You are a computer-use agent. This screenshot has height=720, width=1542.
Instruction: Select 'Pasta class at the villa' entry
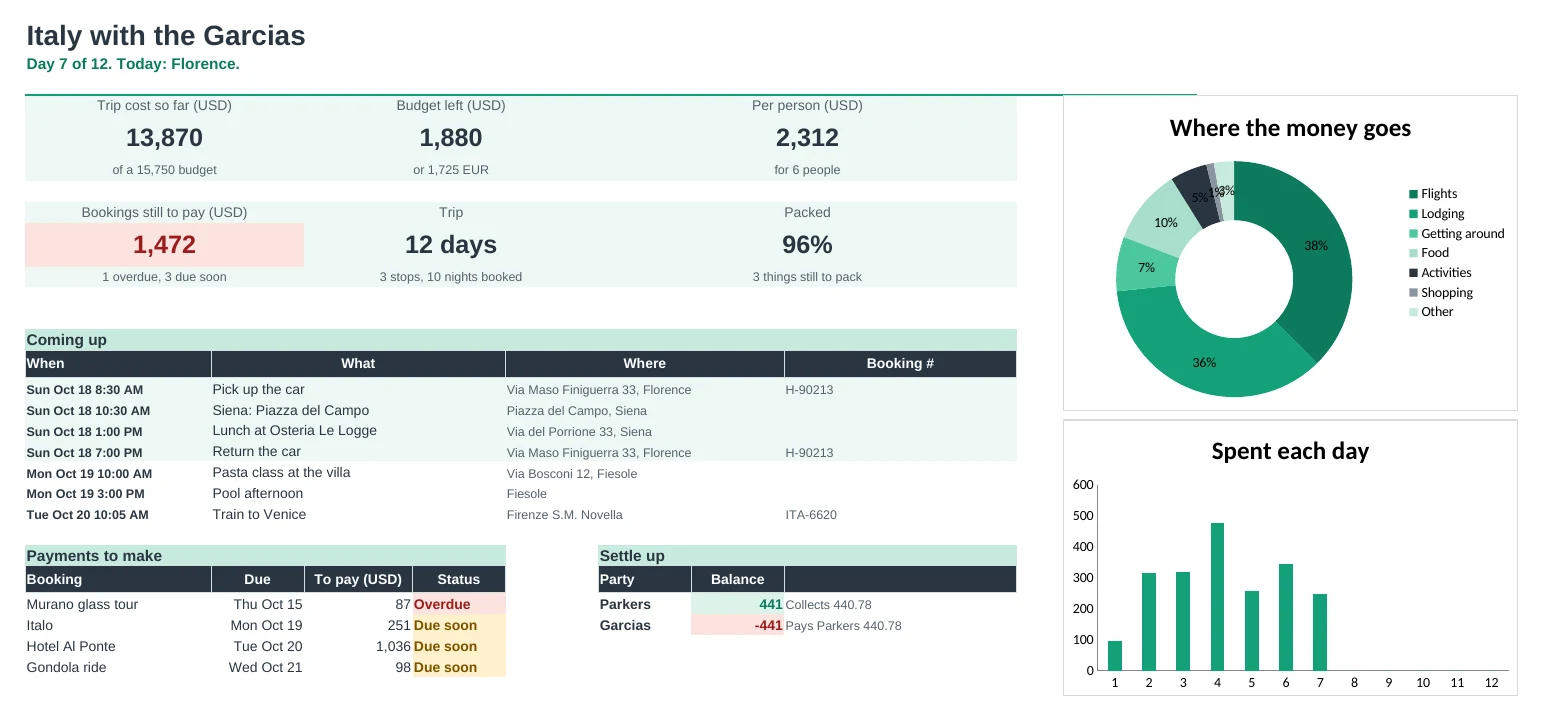click(x=281, y=473)
